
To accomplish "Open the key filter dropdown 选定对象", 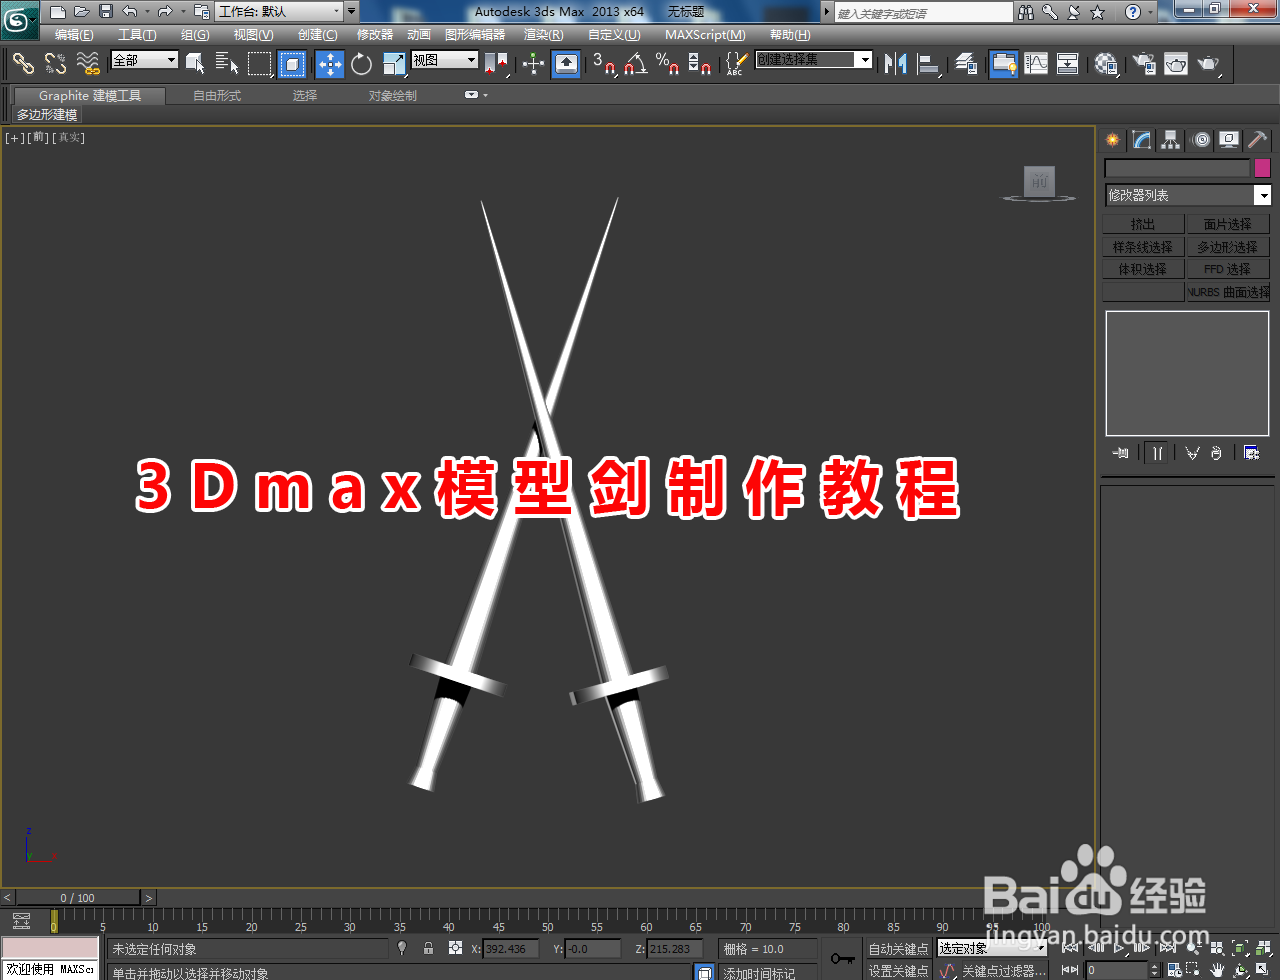I will click(x=992, y=948).
